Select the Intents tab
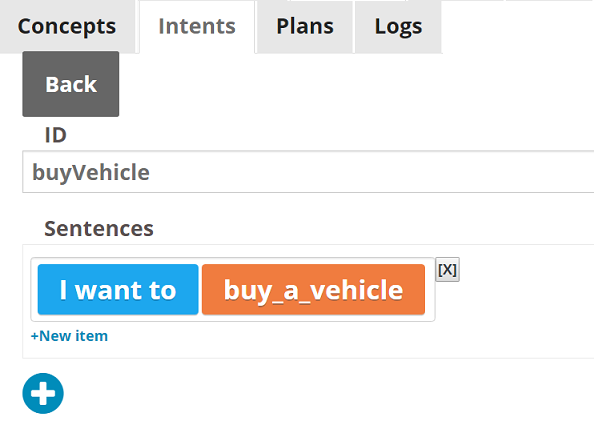 pyautogui.click(x=197, y=27)
